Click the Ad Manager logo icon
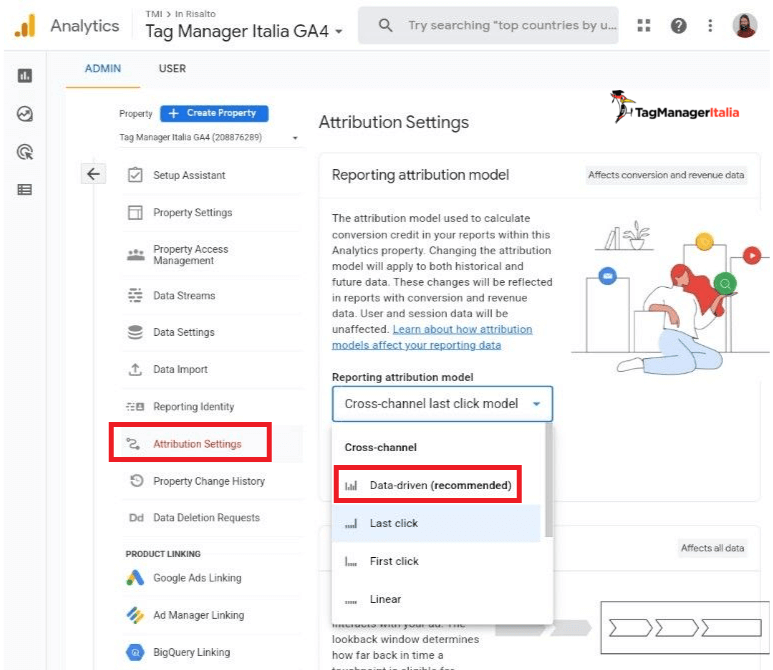773x670 pixels. 135,615
